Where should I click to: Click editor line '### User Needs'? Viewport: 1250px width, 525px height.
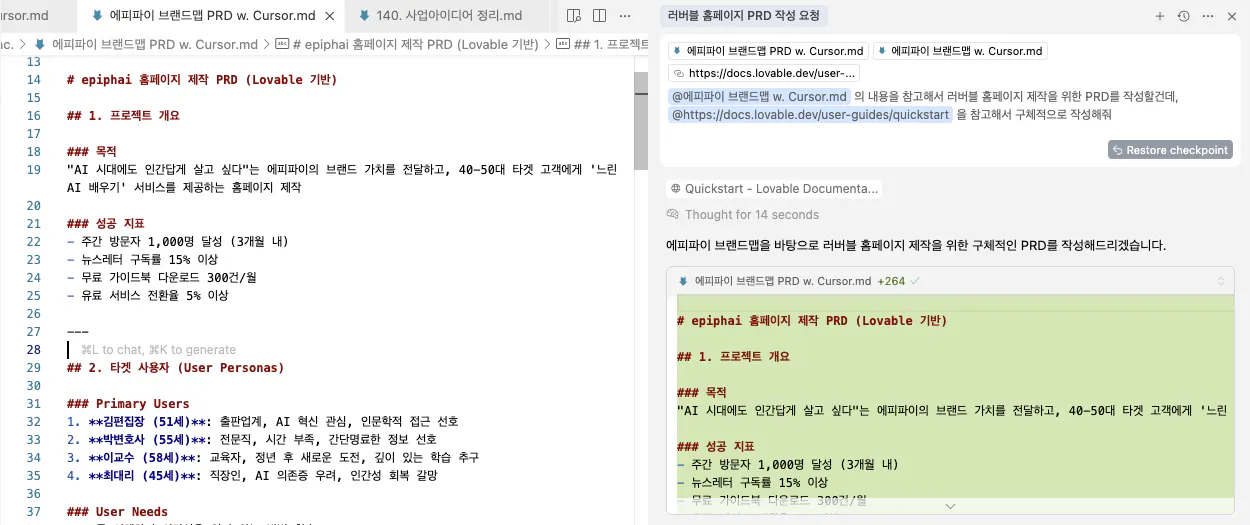coord(117,512)
